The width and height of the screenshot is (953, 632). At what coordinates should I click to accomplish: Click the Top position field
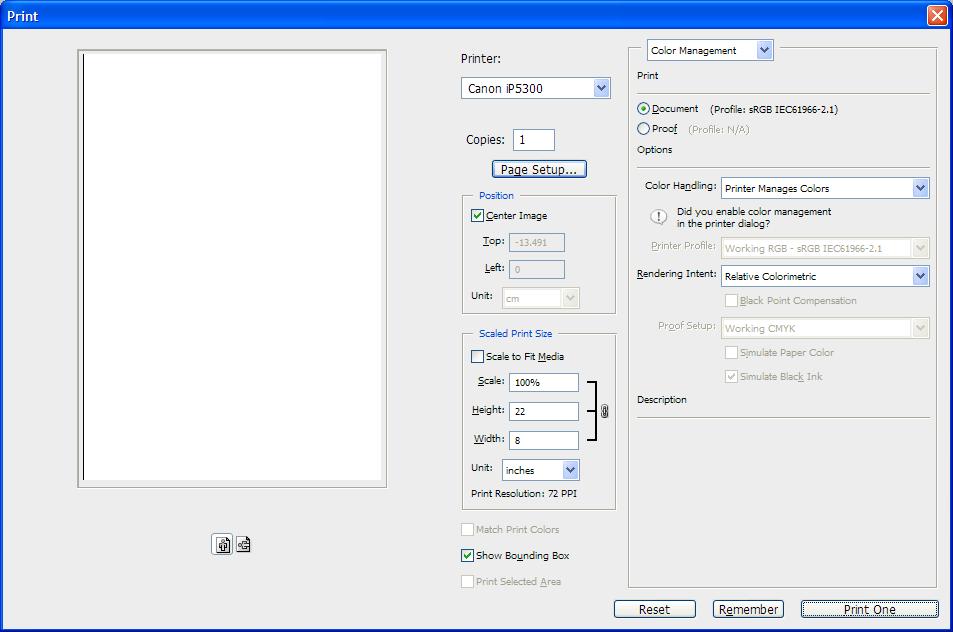tap(537, 242)
